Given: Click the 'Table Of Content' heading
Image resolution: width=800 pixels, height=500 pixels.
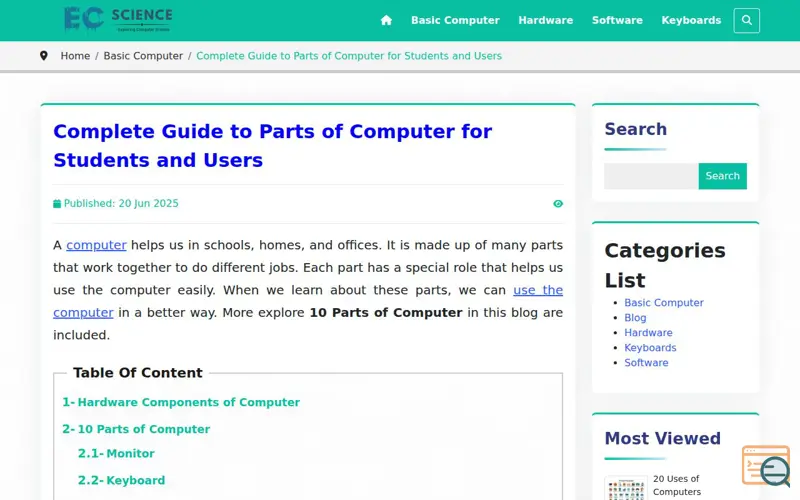Looking at the screenshot, I should pos(138,372).
